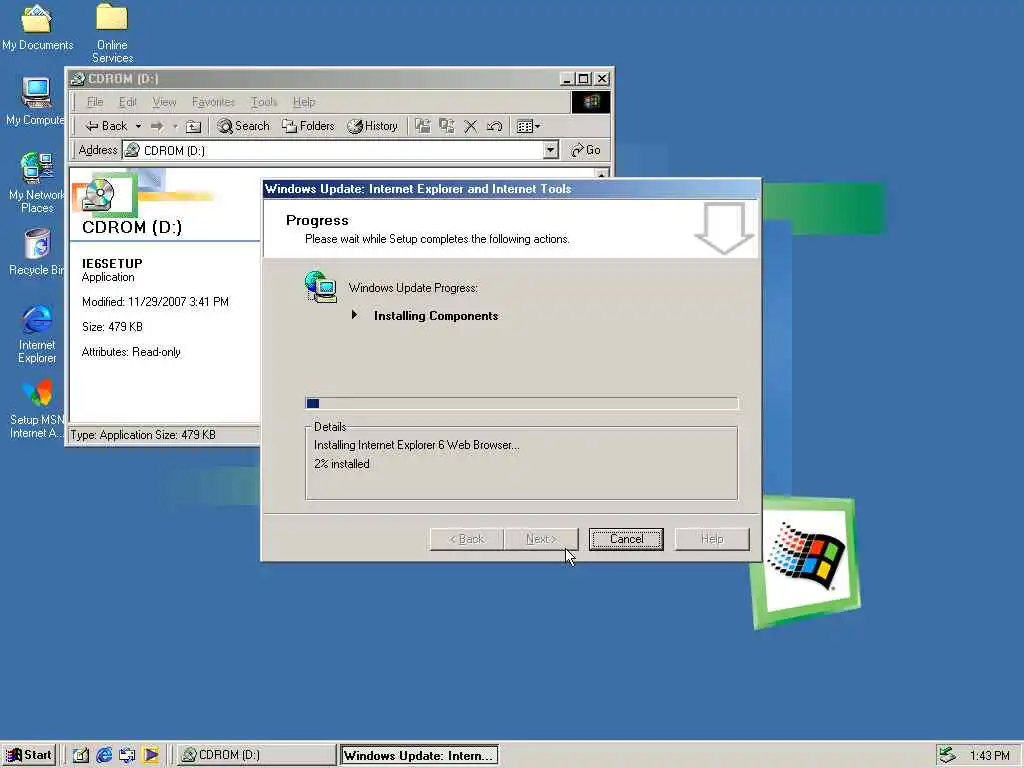
Task: Click 'Installing Internet Explorer 6 Web Browser...' text
Action: coord(417,445)
